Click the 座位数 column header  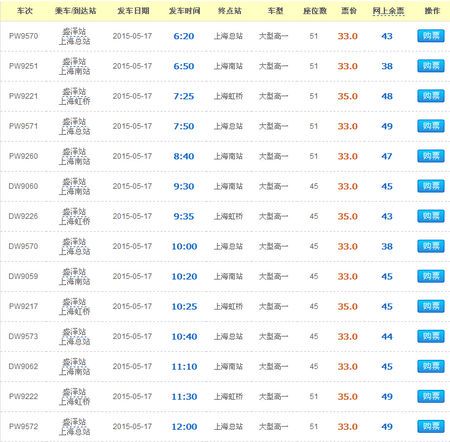click(315, 11)
